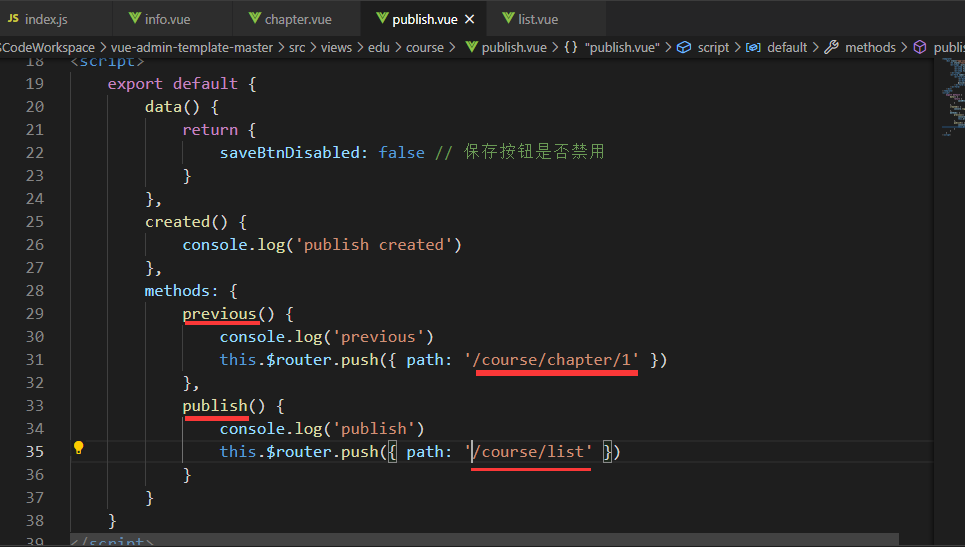
Task: Select the default breadcrumb symbol
Action: pyautogui.click(x=787, y=47)
